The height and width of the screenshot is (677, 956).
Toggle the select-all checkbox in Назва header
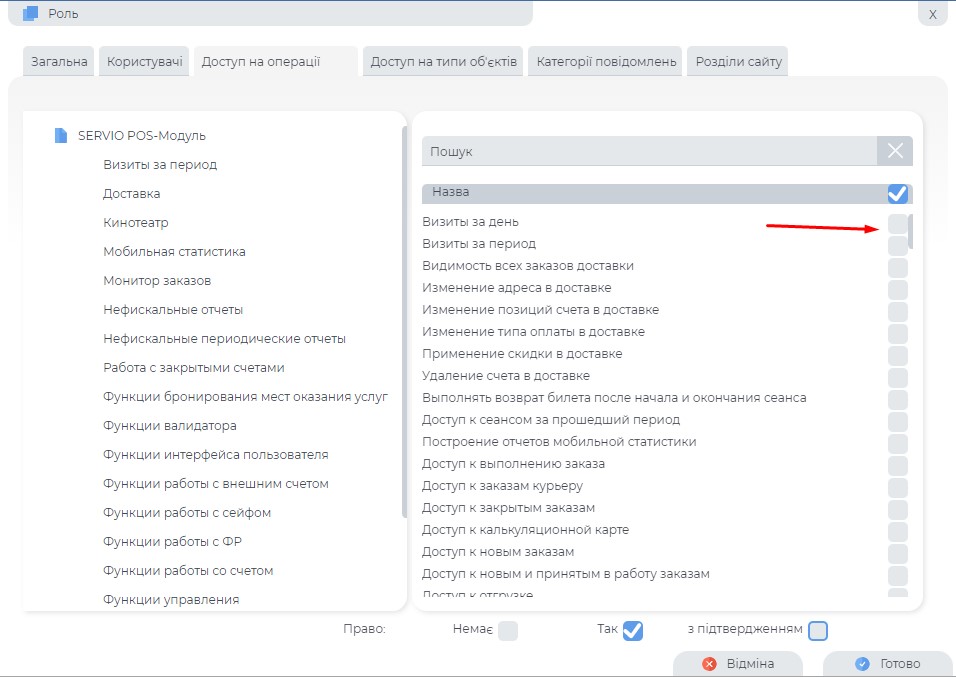pyautogui.click(x=897, y=193)
